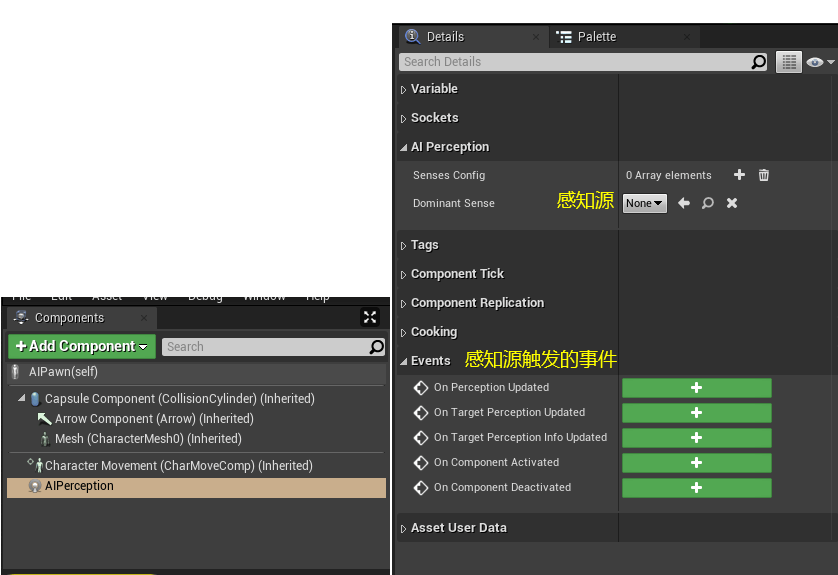838x575 pixels.
Task: Open the Dominant Sense None dropdown
Action: click(x=645, y=203)
